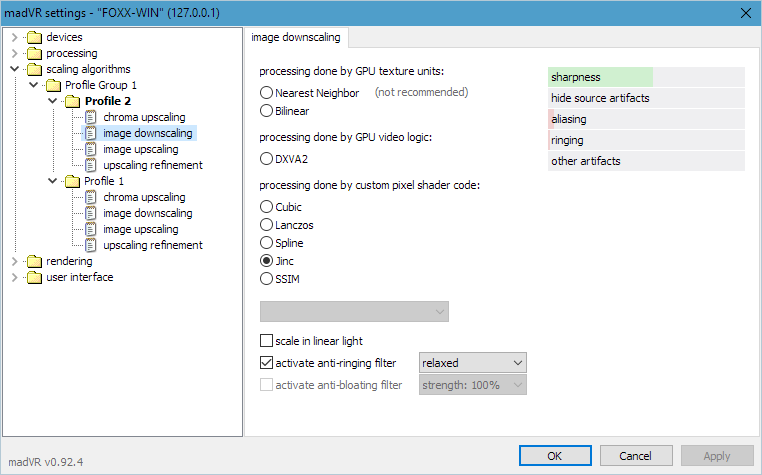Expand the rendering tree node
Screen dimensions: 762x475
point(15,262)
